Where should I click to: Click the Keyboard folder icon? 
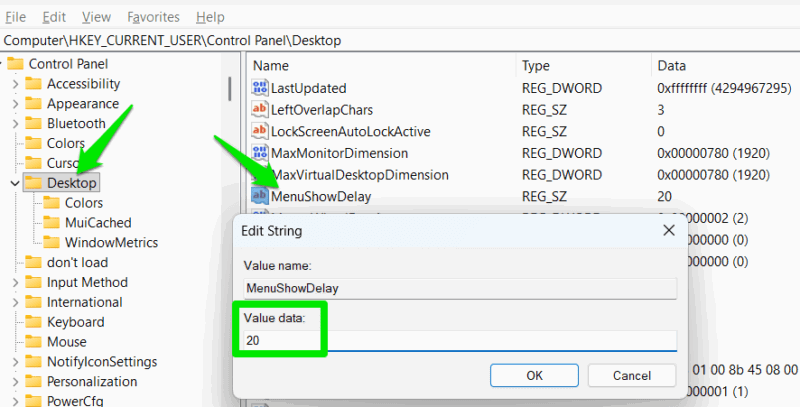[33, 322]
